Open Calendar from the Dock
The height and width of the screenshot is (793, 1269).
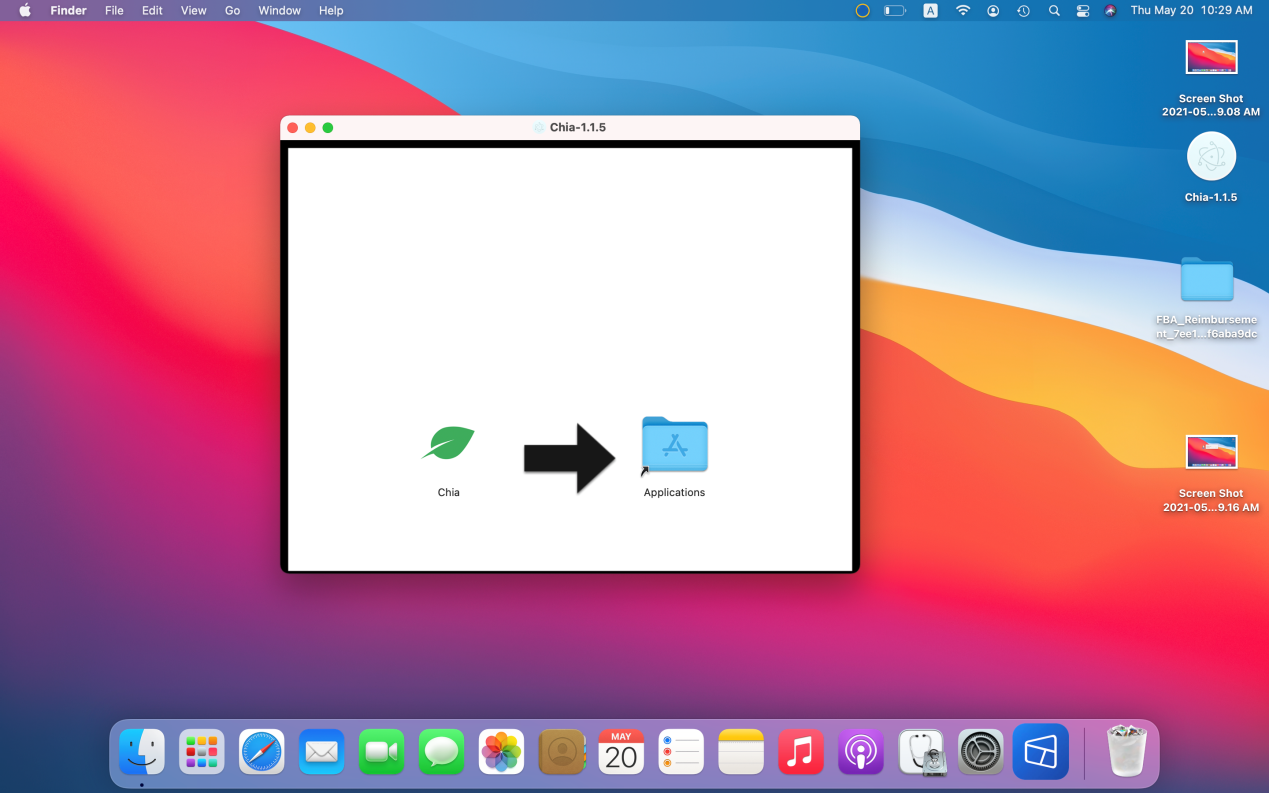621,752
